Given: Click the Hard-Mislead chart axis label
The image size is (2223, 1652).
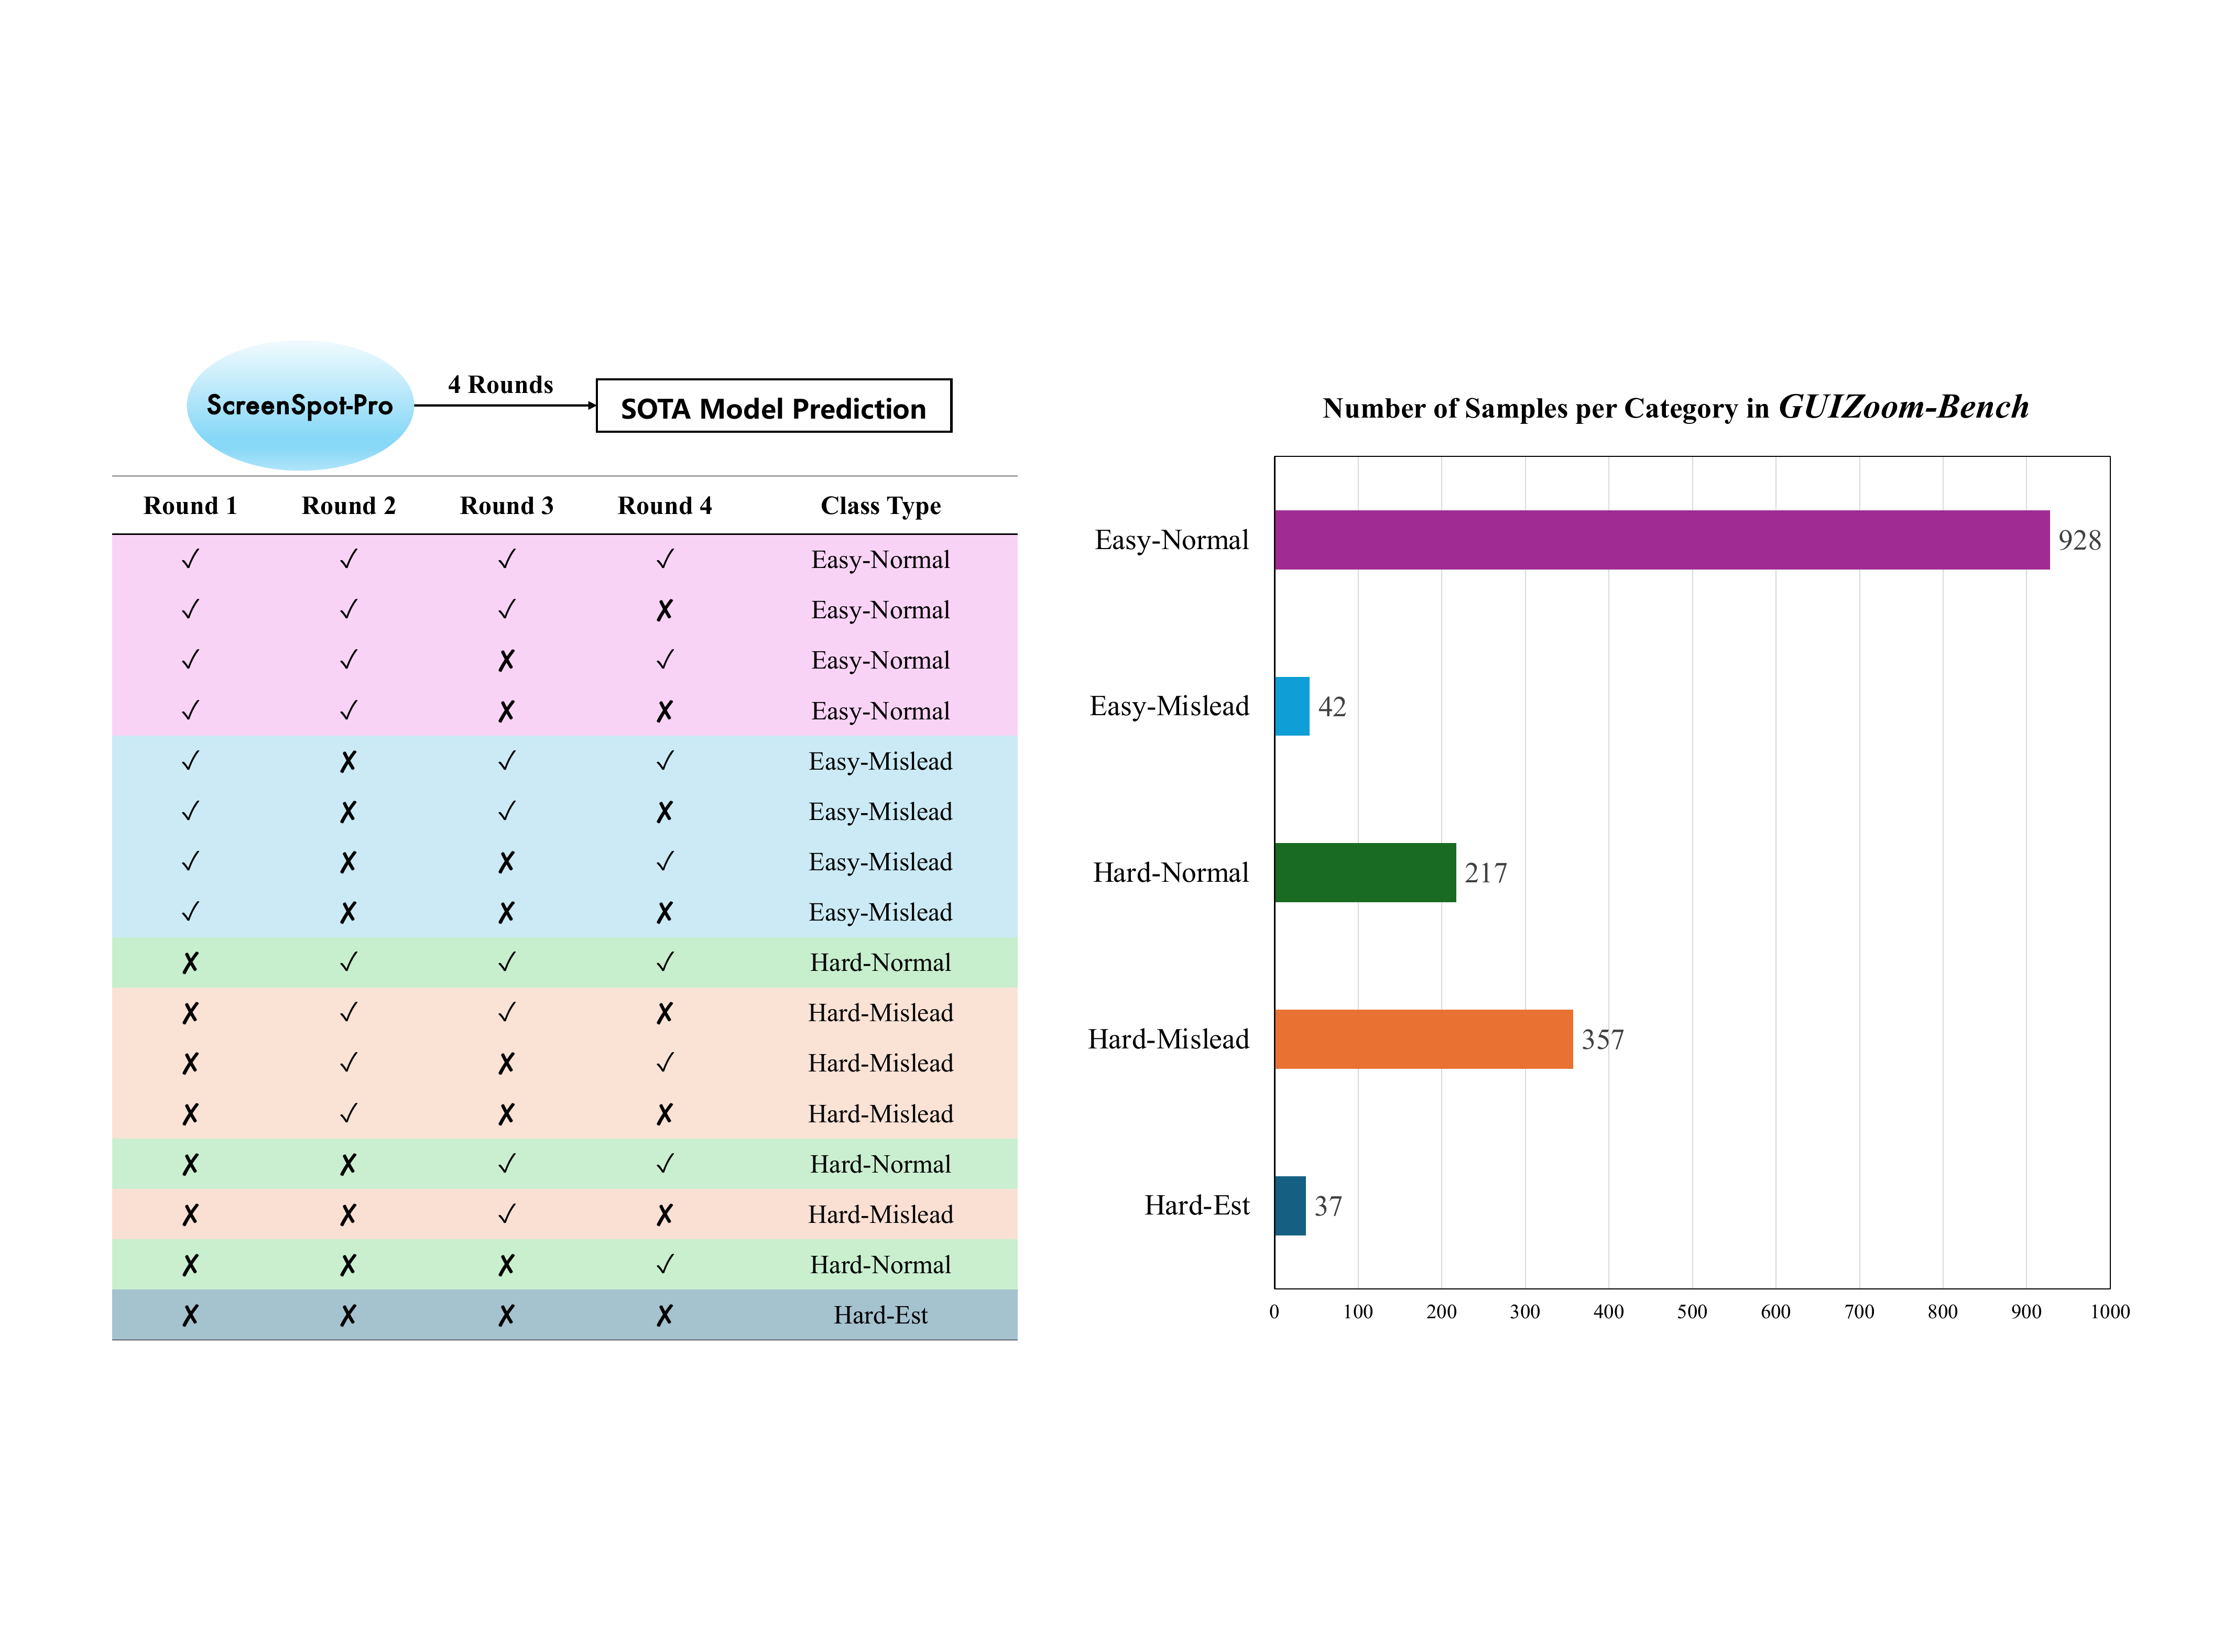Looking at the screenshot, I should (1168, 1039).
